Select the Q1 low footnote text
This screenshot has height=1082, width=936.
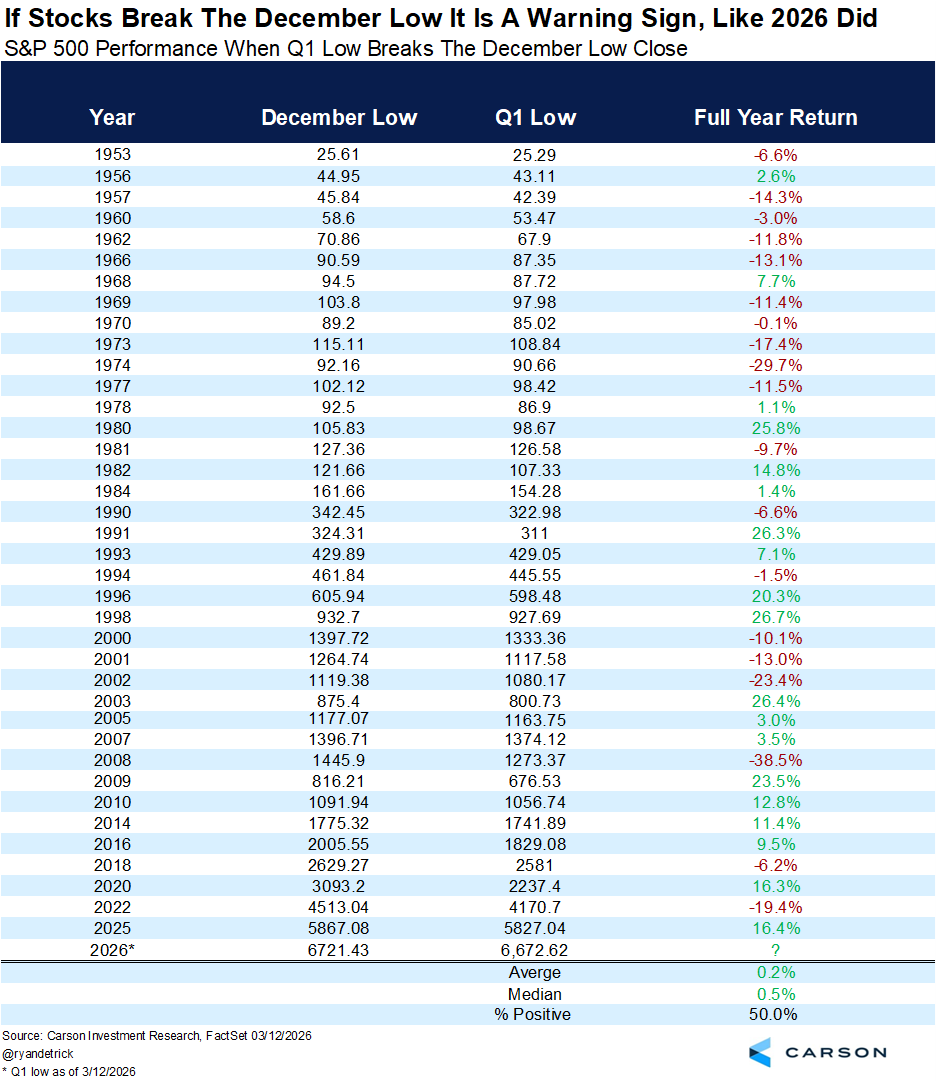tap(69, 1071)
